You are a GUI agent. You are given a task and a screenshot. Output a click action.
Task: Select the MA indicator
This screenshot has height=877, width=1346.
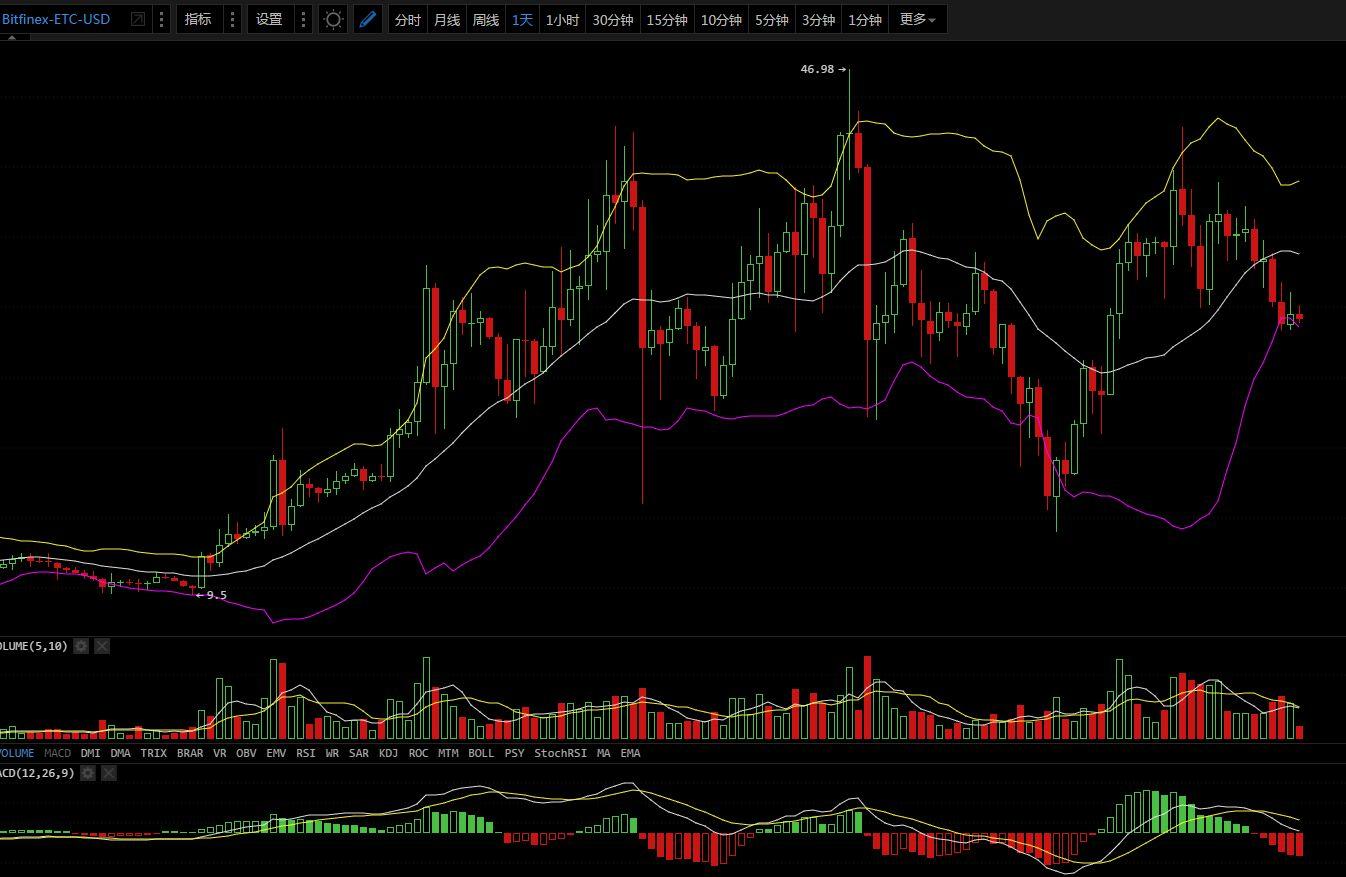pos(604,753)
